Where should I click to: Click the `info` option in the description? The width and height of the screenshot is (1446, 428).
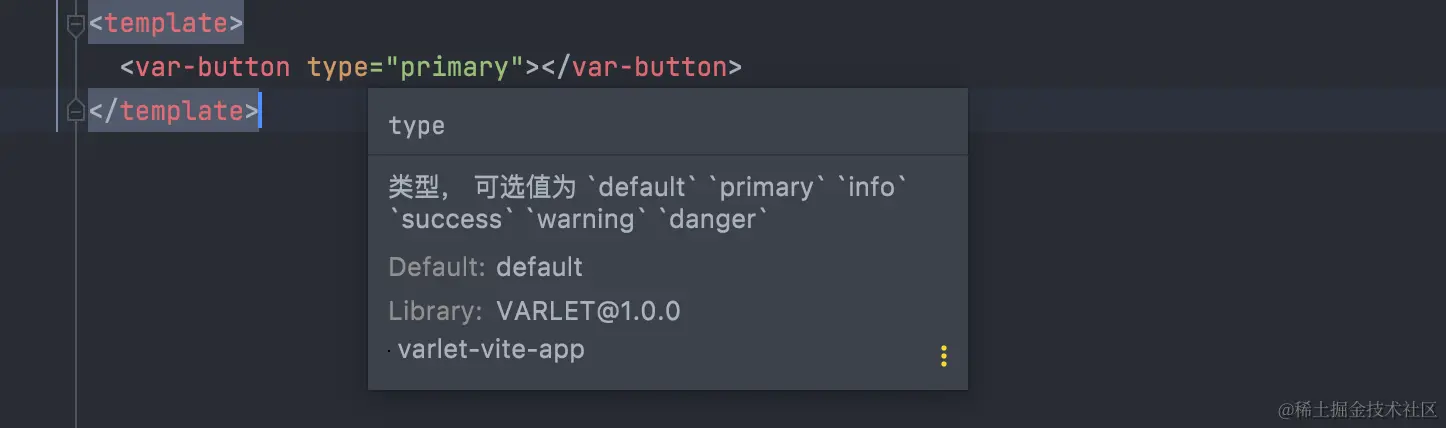point(872,187)
